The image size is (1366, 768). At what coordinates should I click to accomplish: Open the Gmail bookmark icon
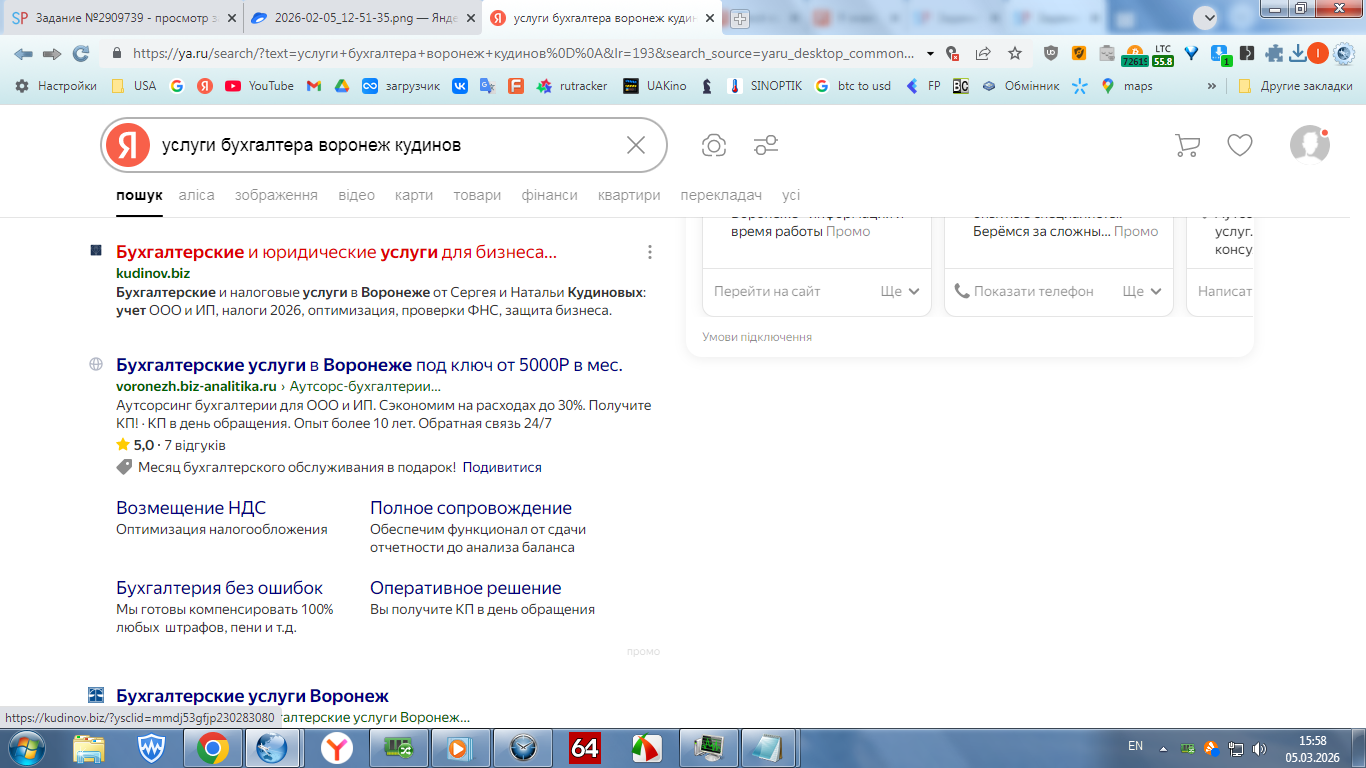(313, 86)
